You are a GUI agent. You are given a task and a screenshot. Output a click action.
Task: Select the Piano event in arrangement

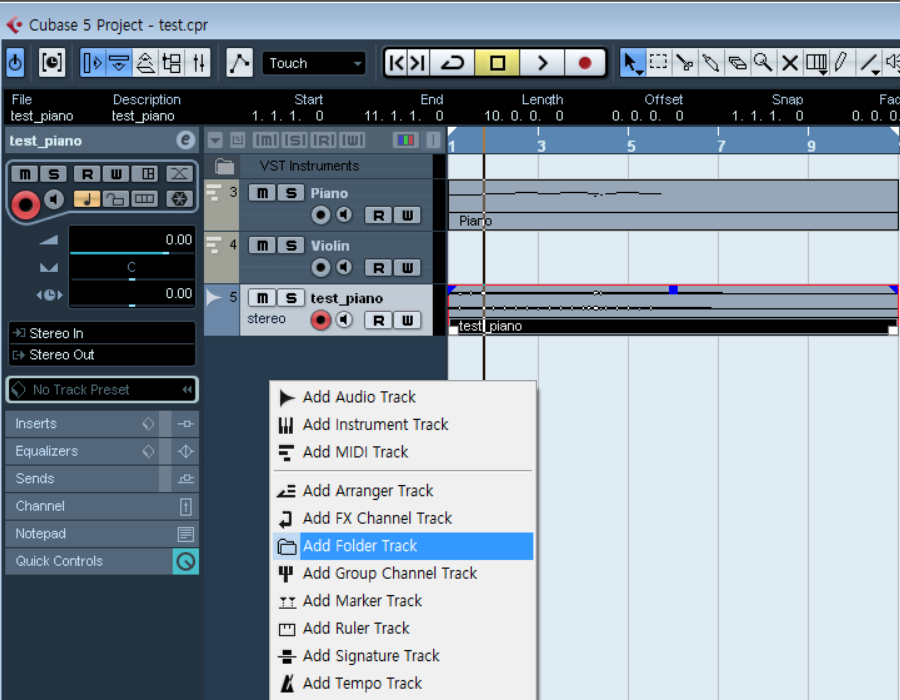pos(673,205)
